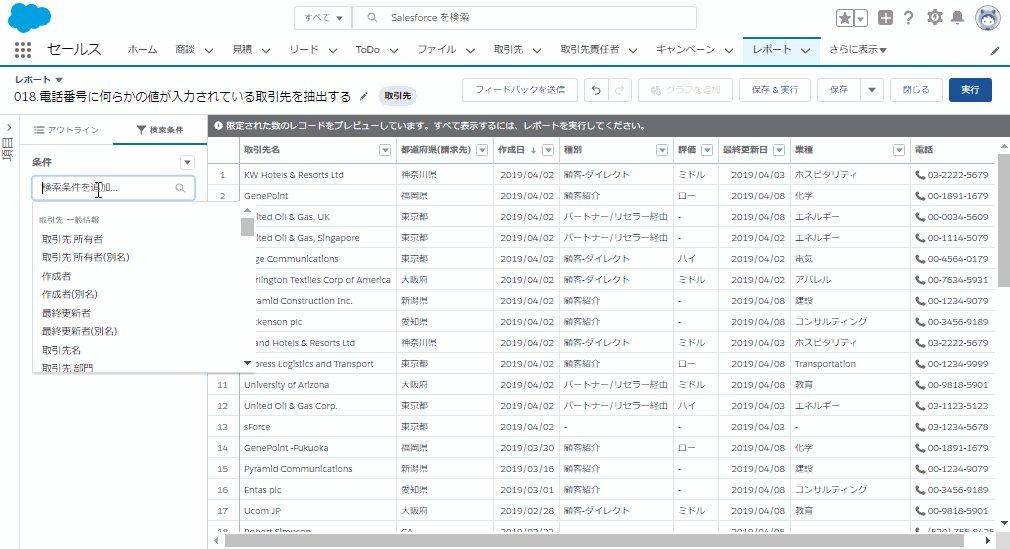Expand the ToDo tab dropdown chevron

click(394, 50)
